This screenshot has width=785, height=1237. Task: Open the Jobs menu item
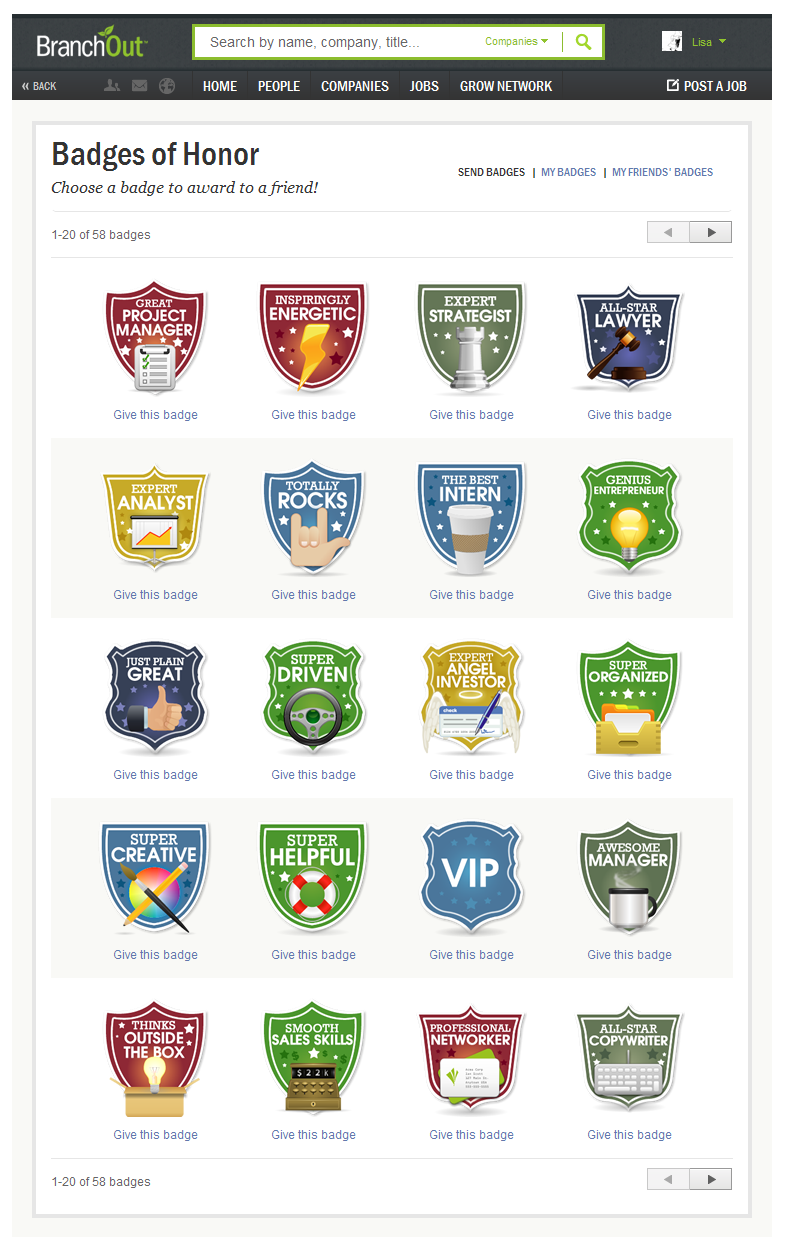(424, 86)
